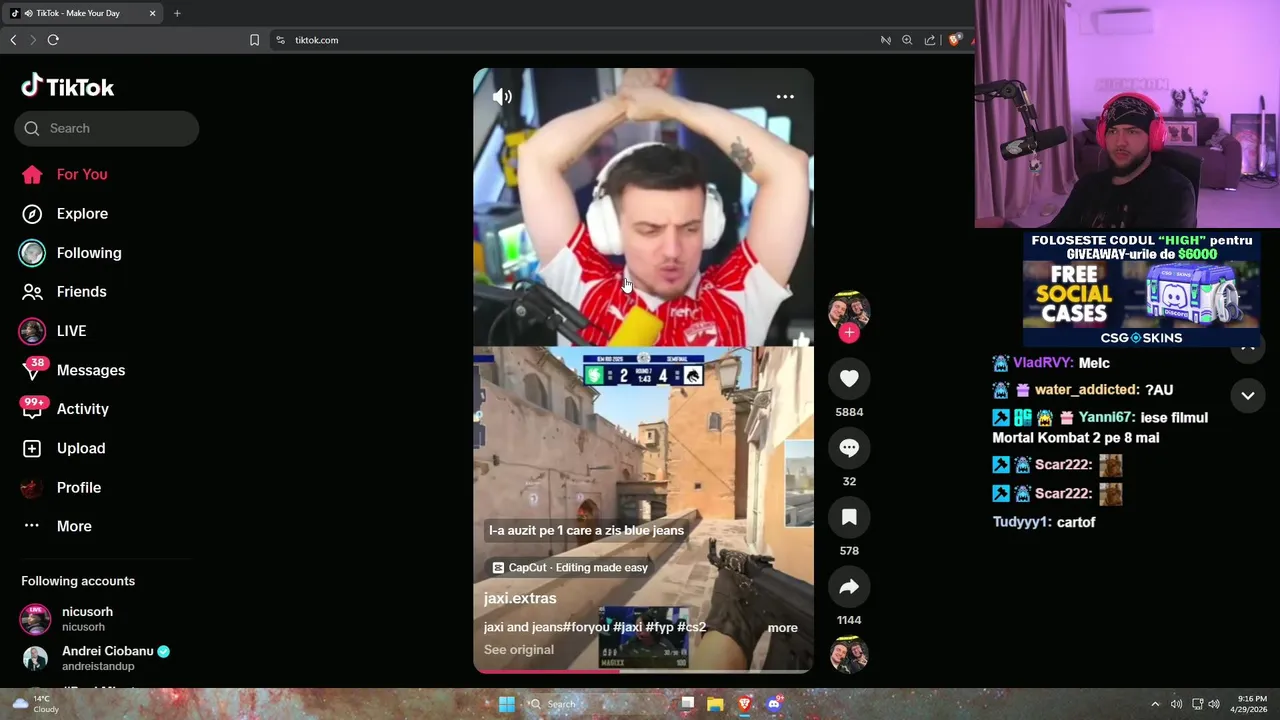
Task: Open Andrei Ciobanu following account
Action: (95, 658)
